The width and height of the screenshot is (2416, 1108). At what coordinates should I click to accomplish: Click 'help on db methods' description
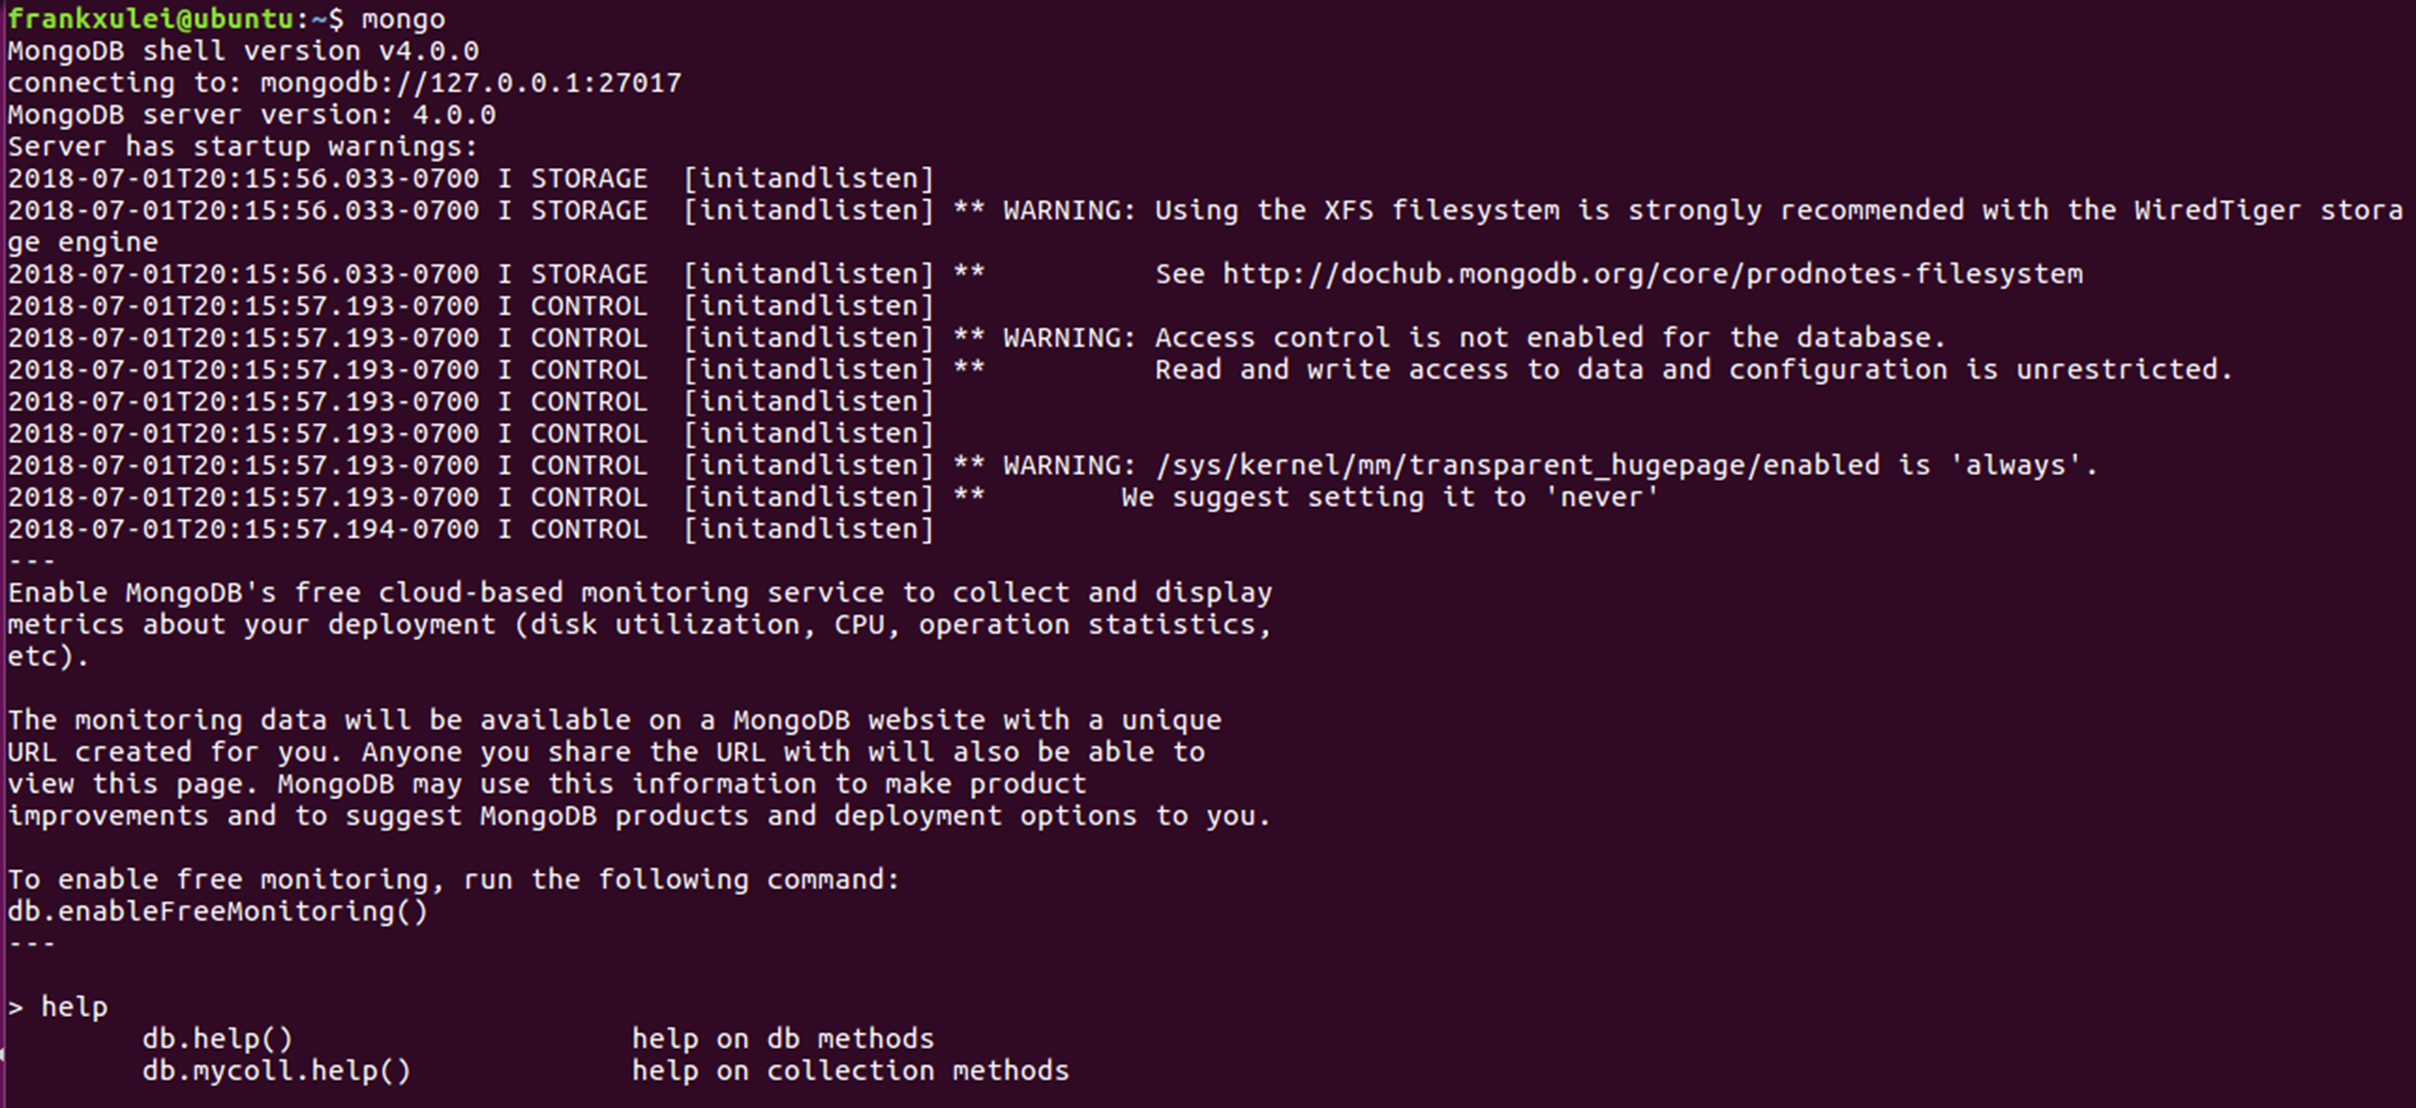point(782,1039)
